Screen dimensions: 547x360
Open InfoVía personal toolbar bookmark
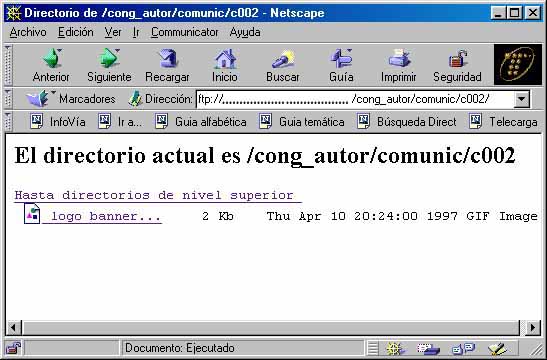click(58, 122)
